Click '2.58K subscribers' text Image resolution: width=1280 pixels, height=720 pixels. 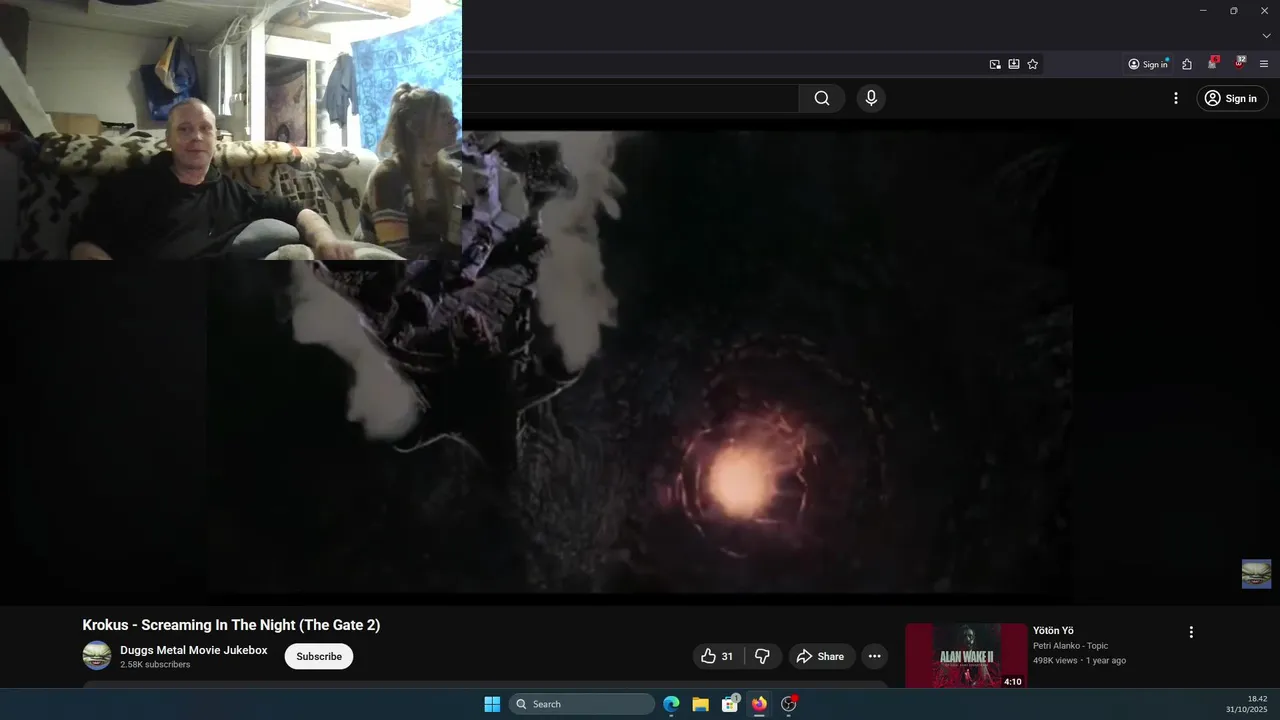tap(155, 664)
